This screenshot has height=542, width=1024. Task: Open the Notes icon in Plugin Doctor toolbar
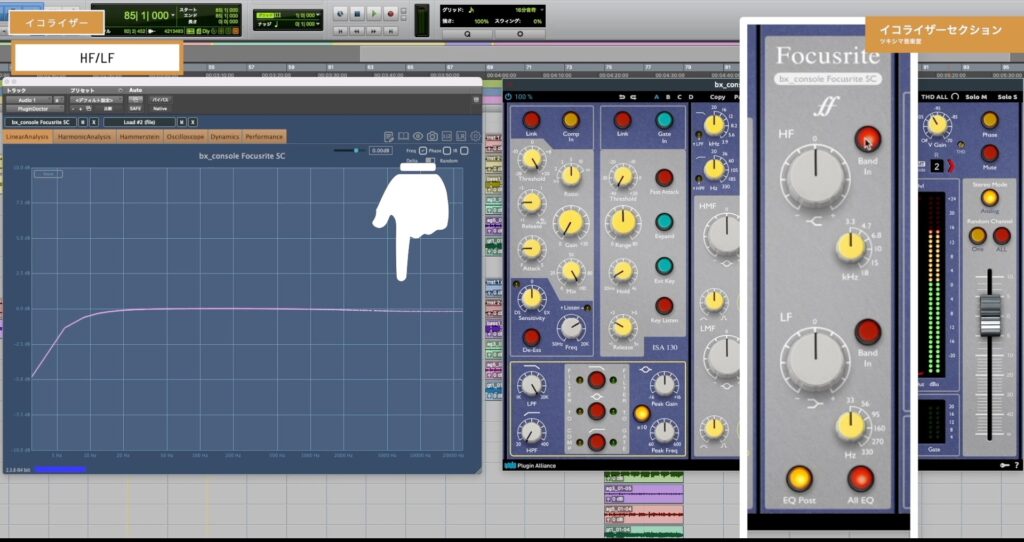coord(389,136)
